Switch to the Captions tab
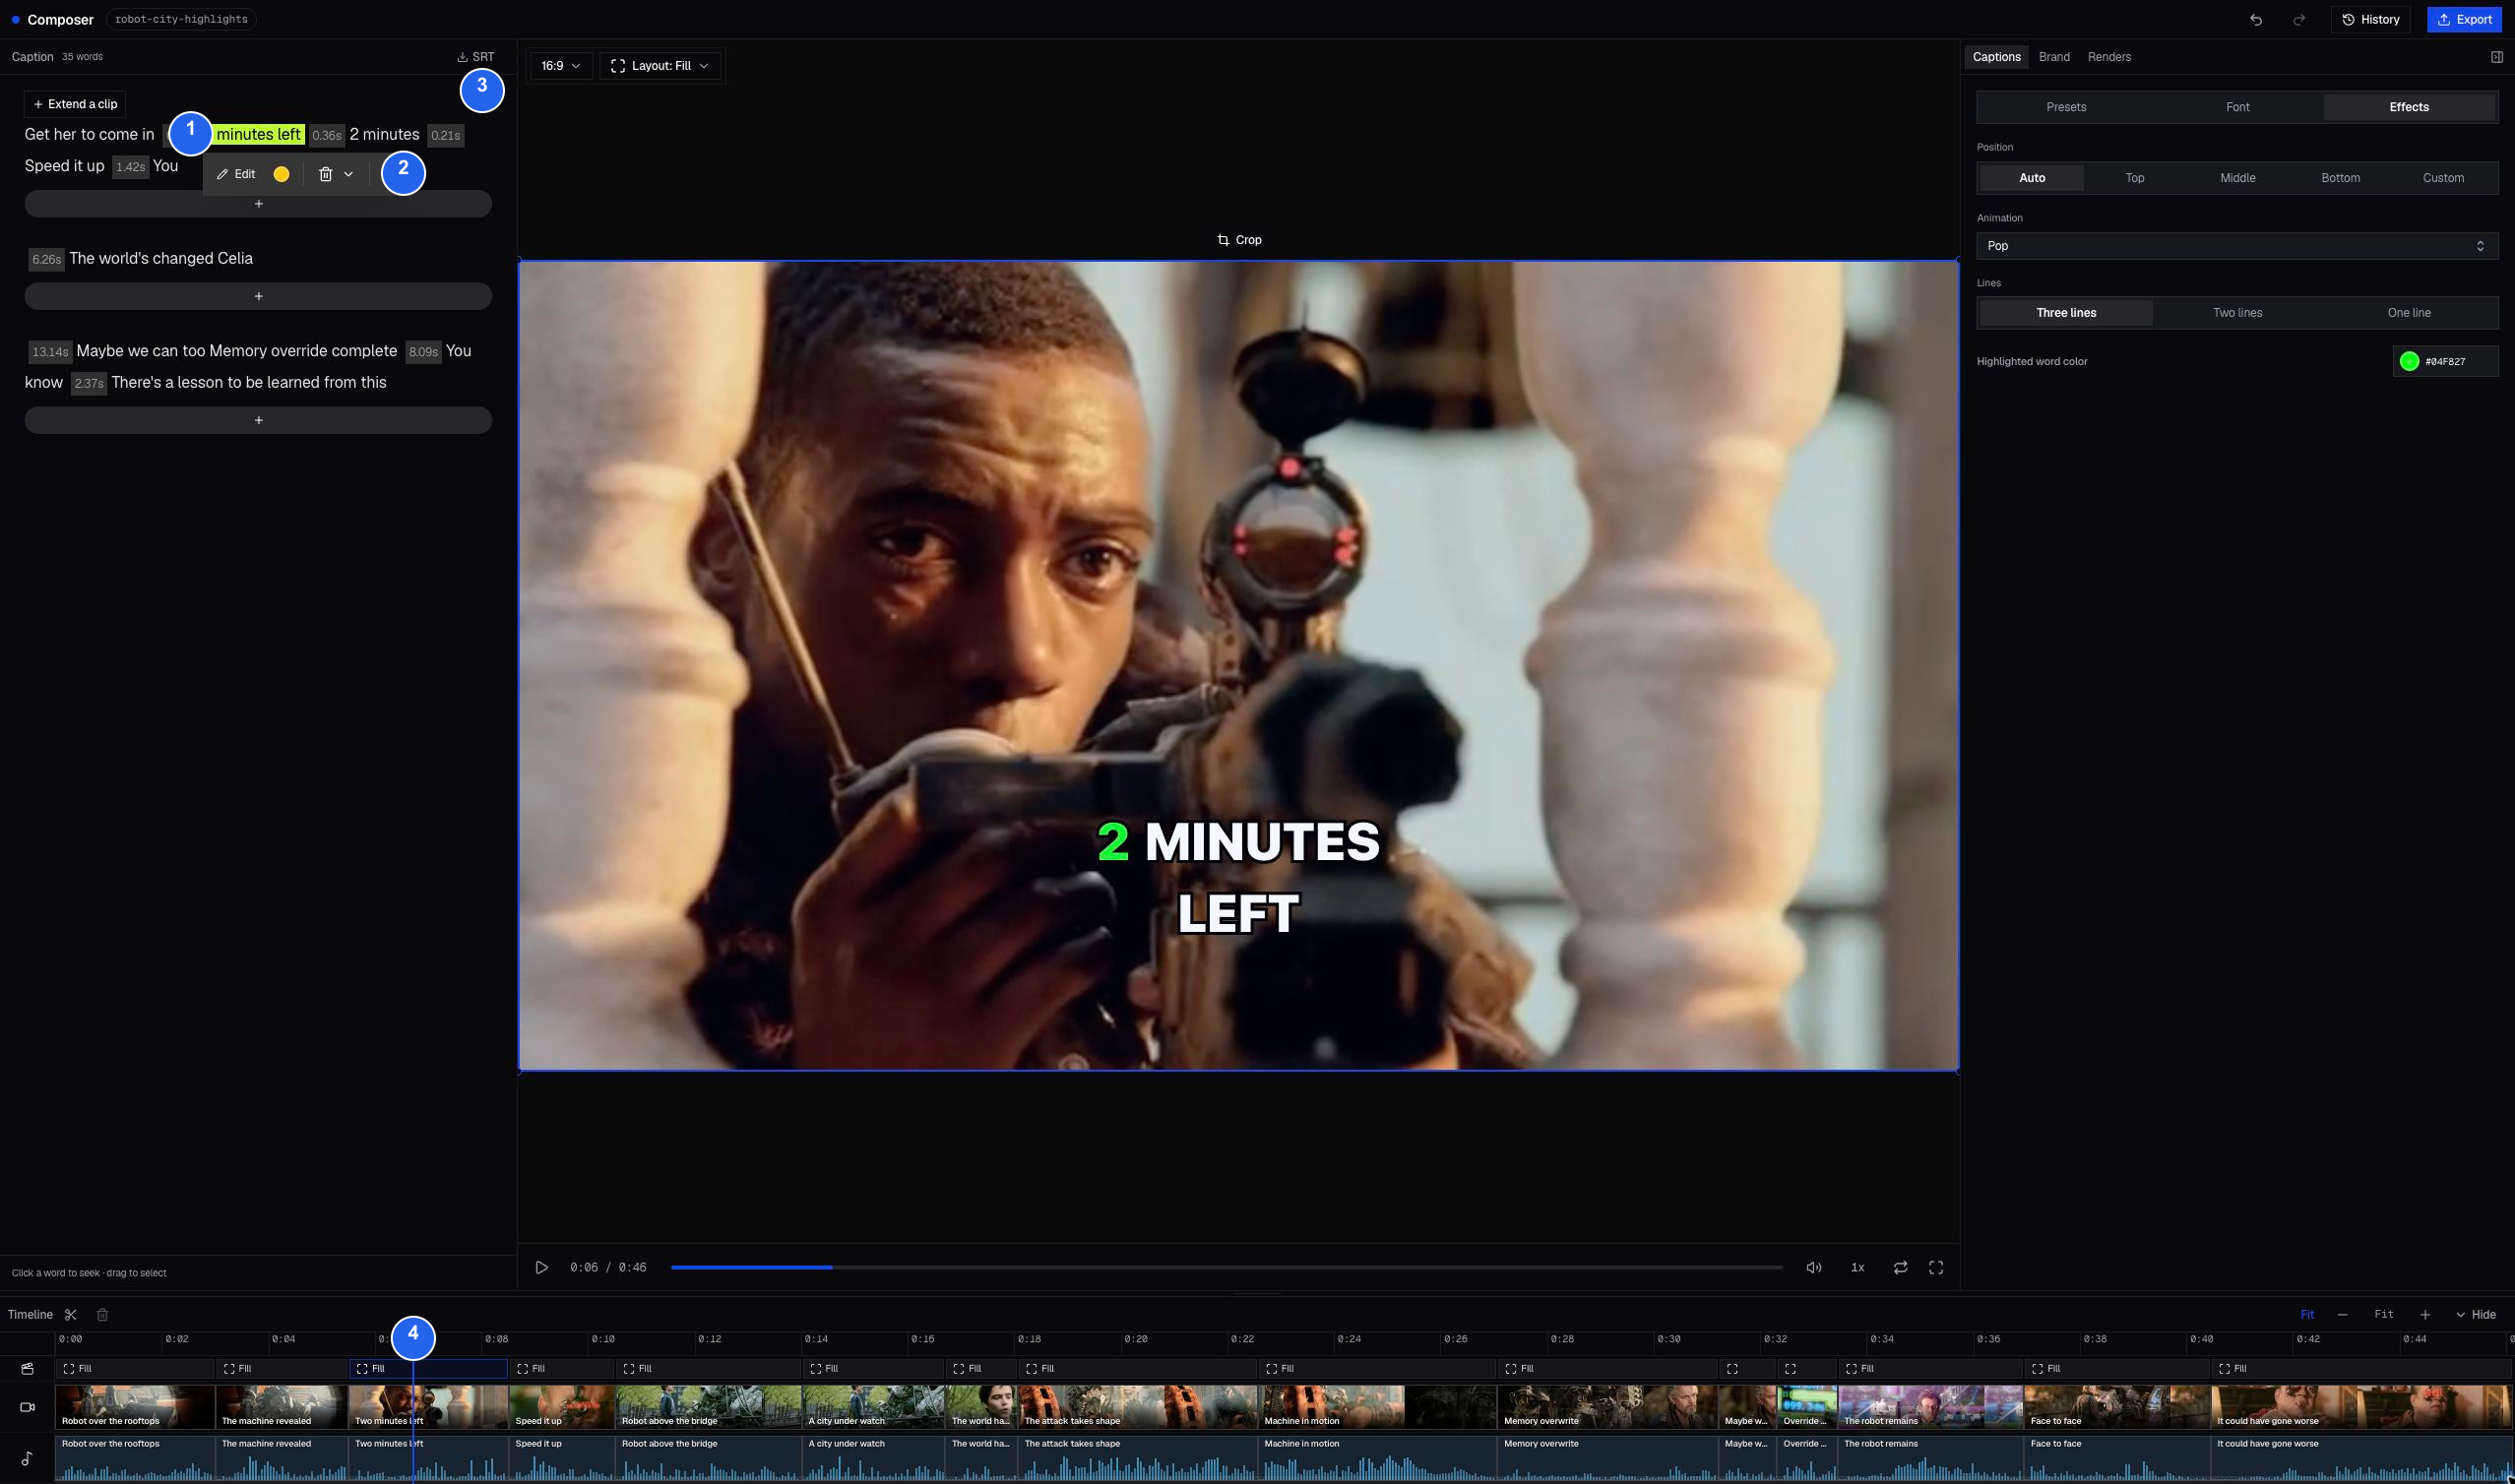 [x=1996, y=57]
